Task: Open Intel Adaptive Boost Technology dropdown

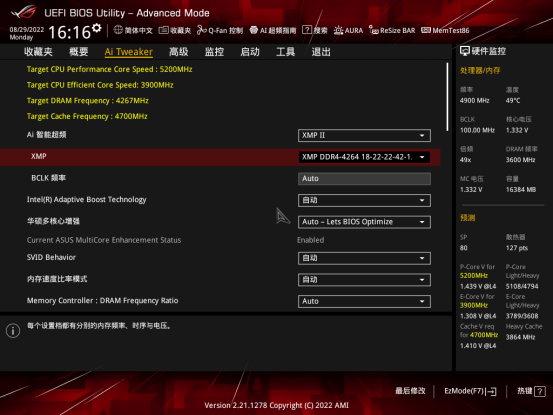Action: tap(364, 200)
